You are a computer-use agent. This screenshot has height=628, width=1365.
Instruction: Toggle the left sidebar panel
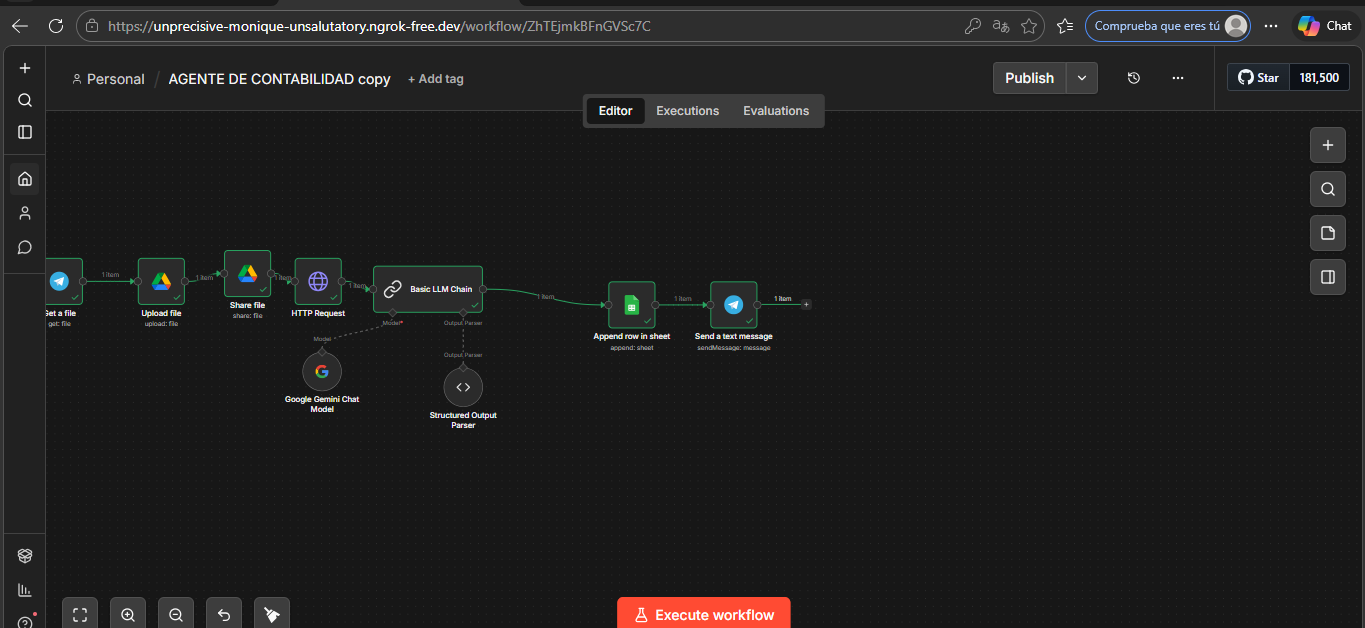coord(25,132)
